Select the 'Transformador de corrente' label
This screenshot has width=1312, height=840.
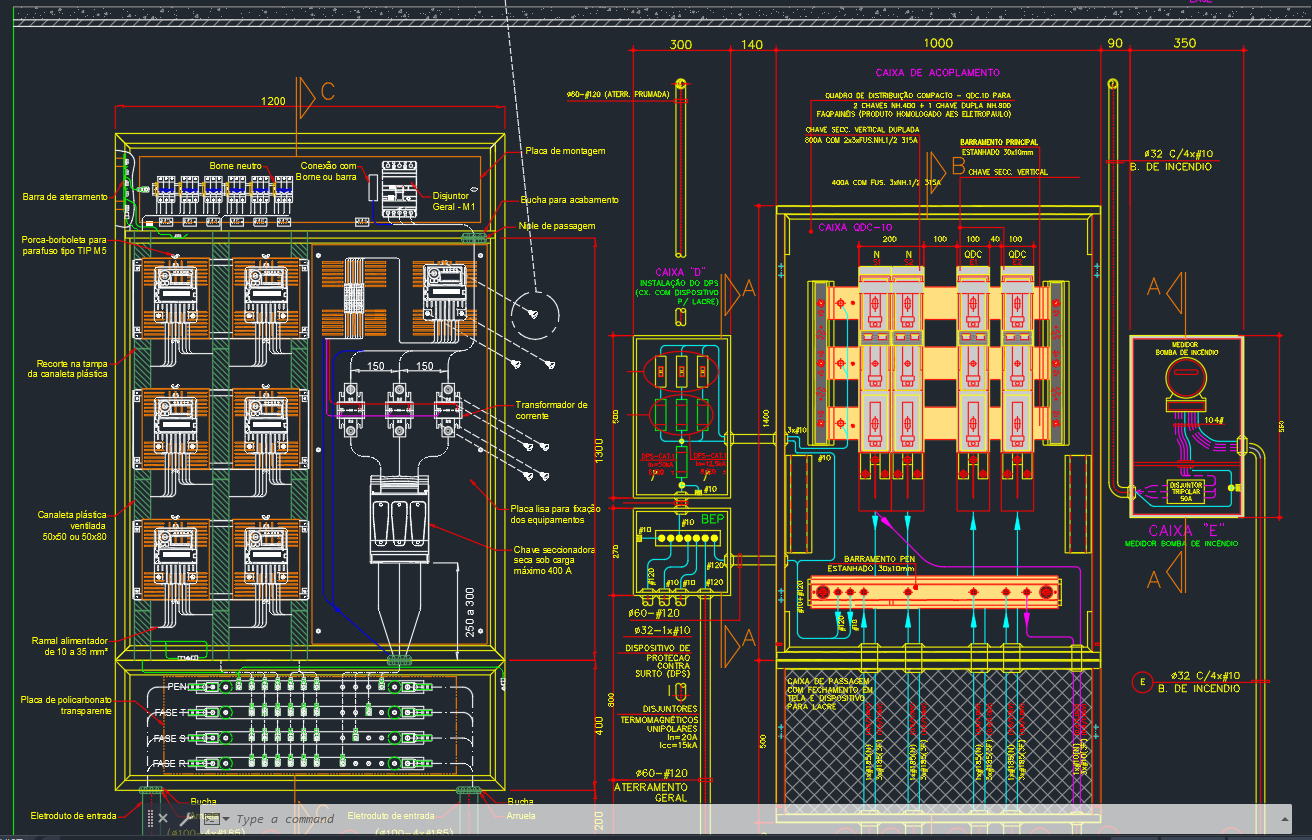coord(551,410)
